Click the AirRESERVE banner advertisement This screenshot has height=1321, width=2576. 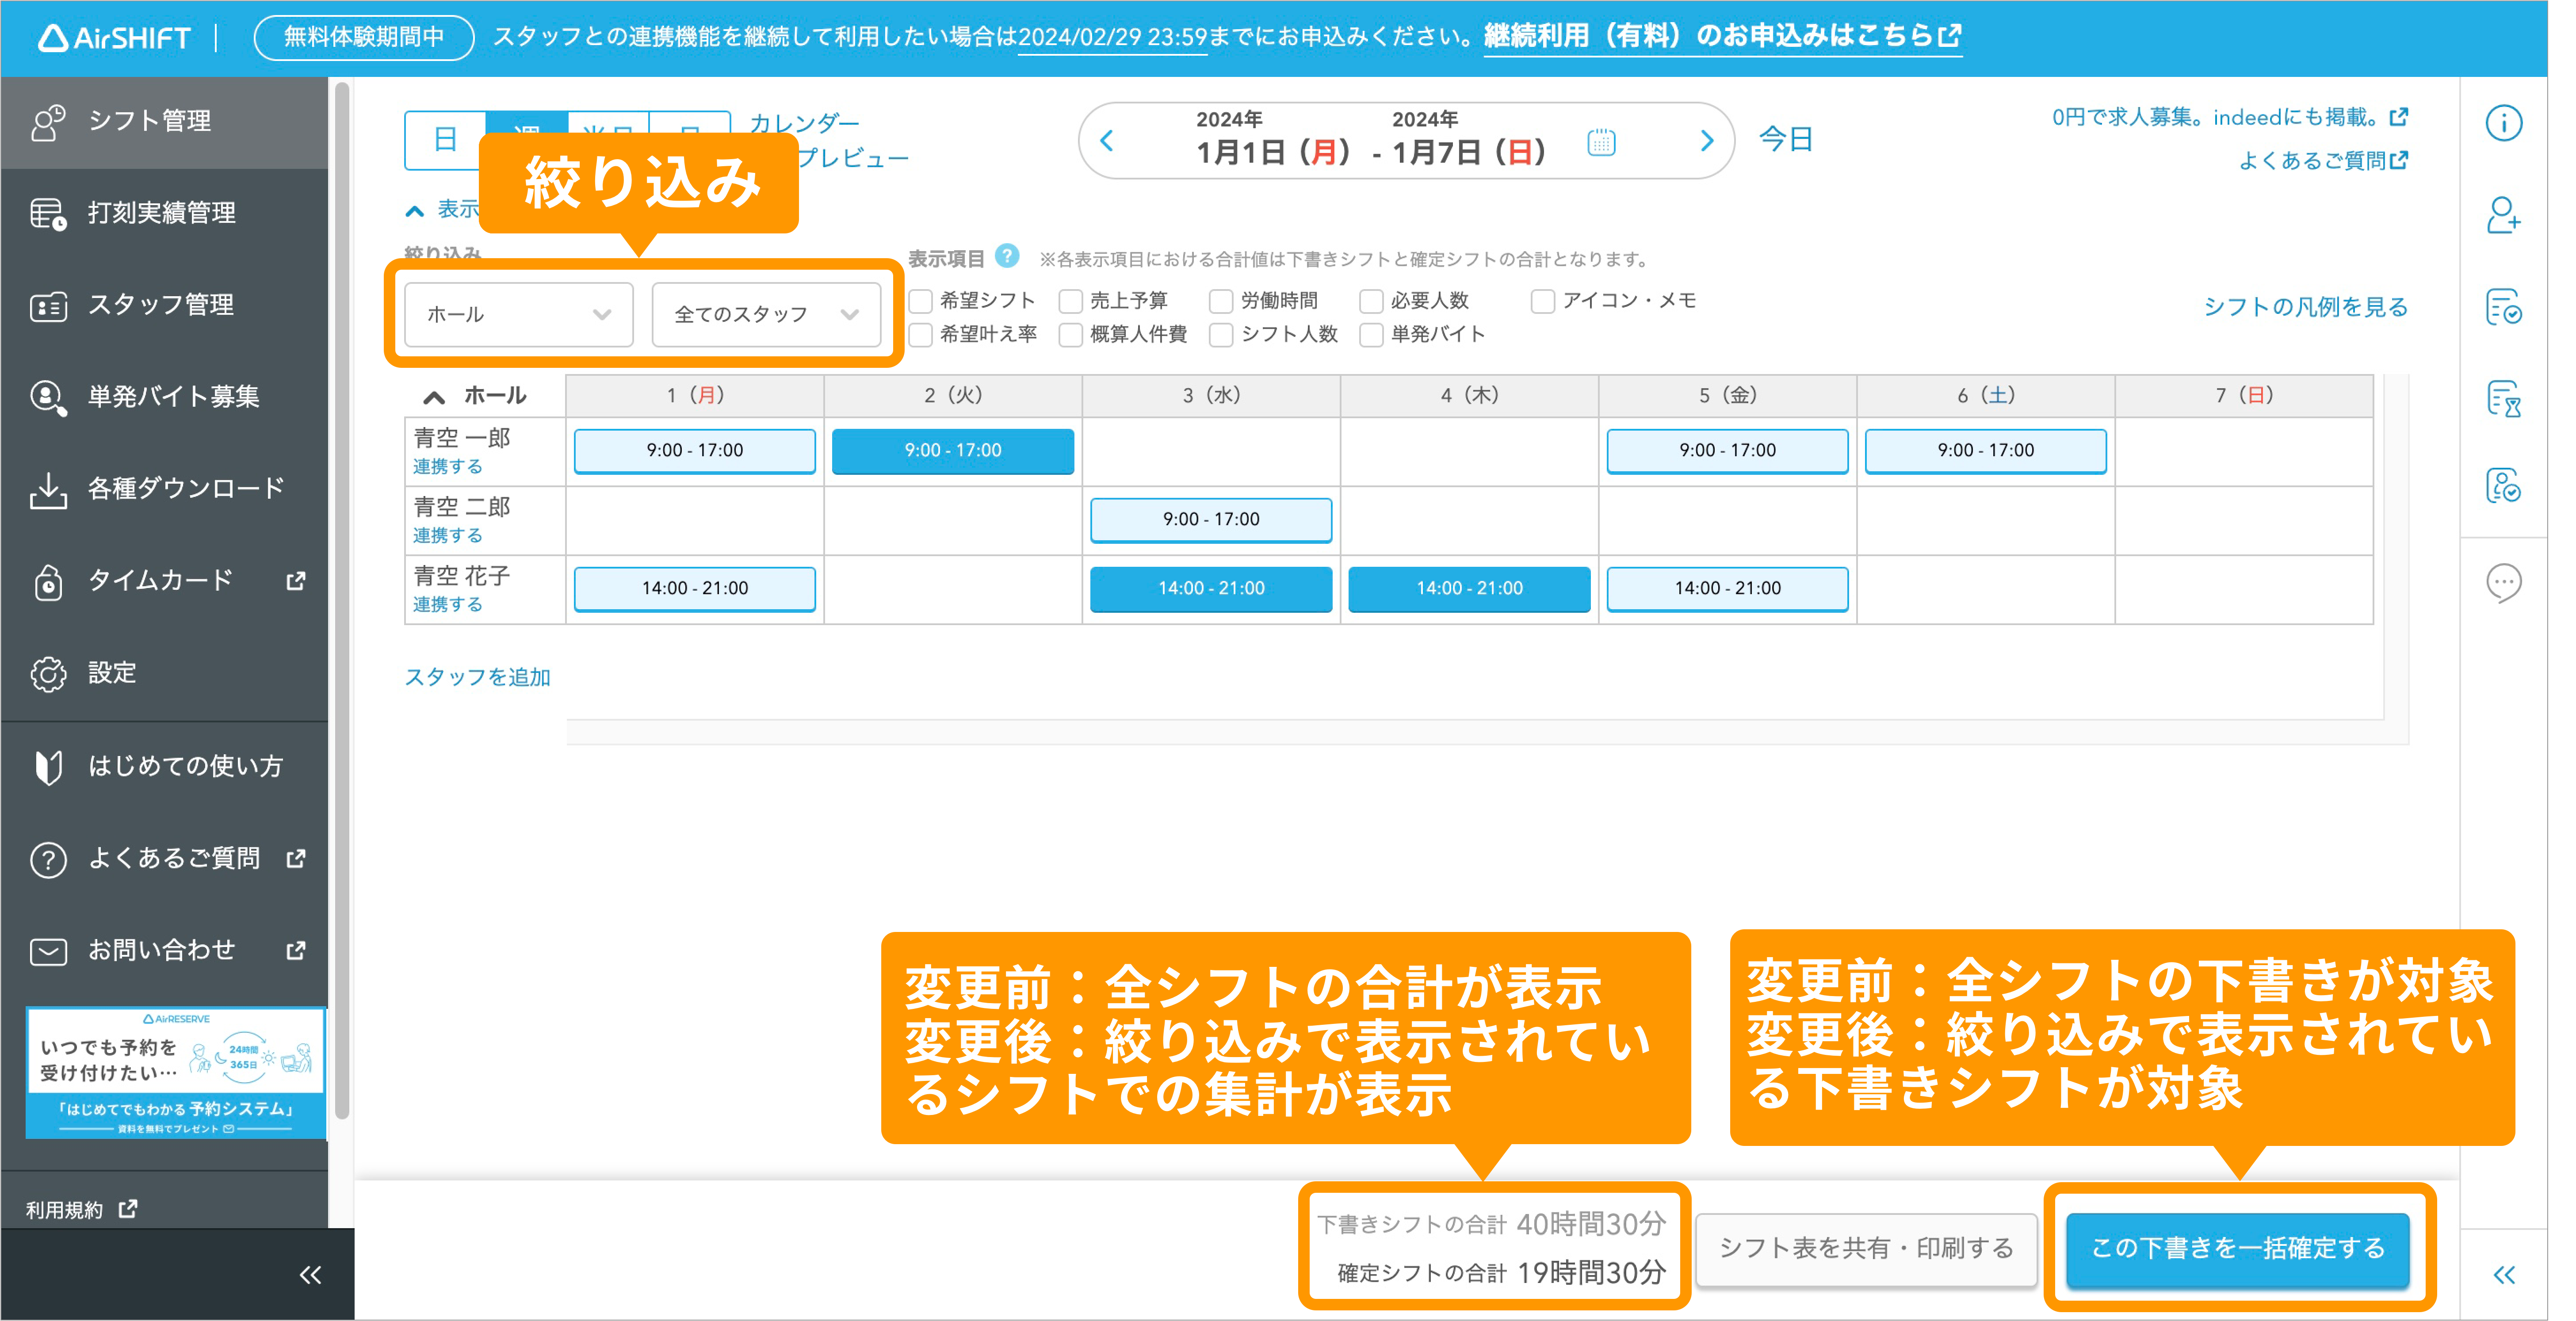[176, 1073]
